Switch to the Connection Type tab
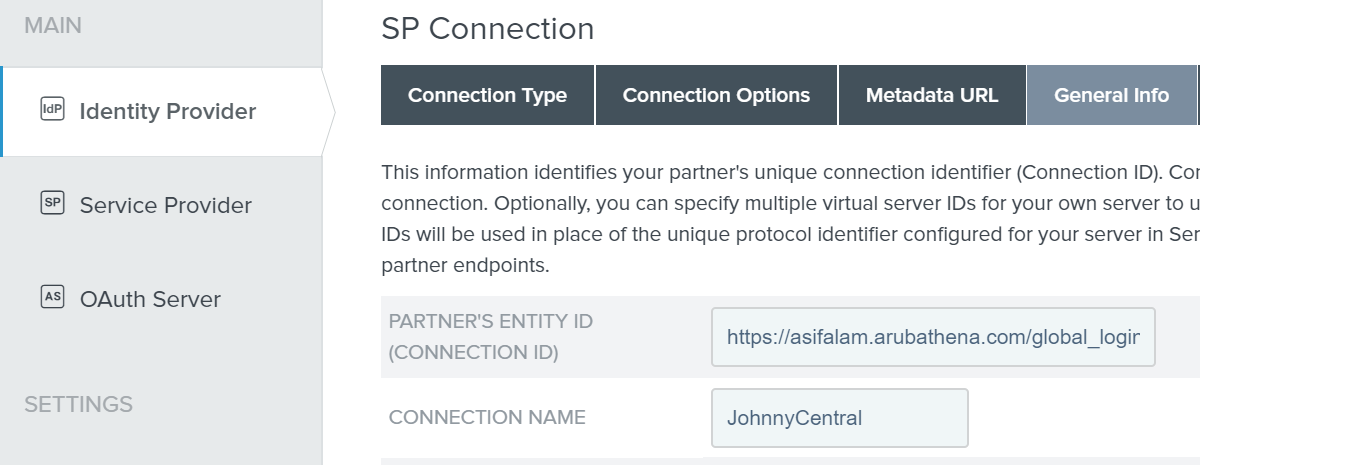 [x=487, y=95]
